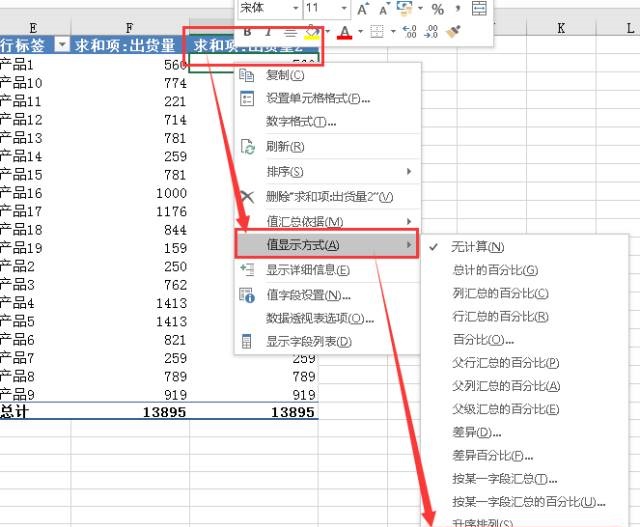Viewport: 640px width, 527px height.
Task: Open 数据透视表选项(O) dialog
Action: tap(327, 318)
